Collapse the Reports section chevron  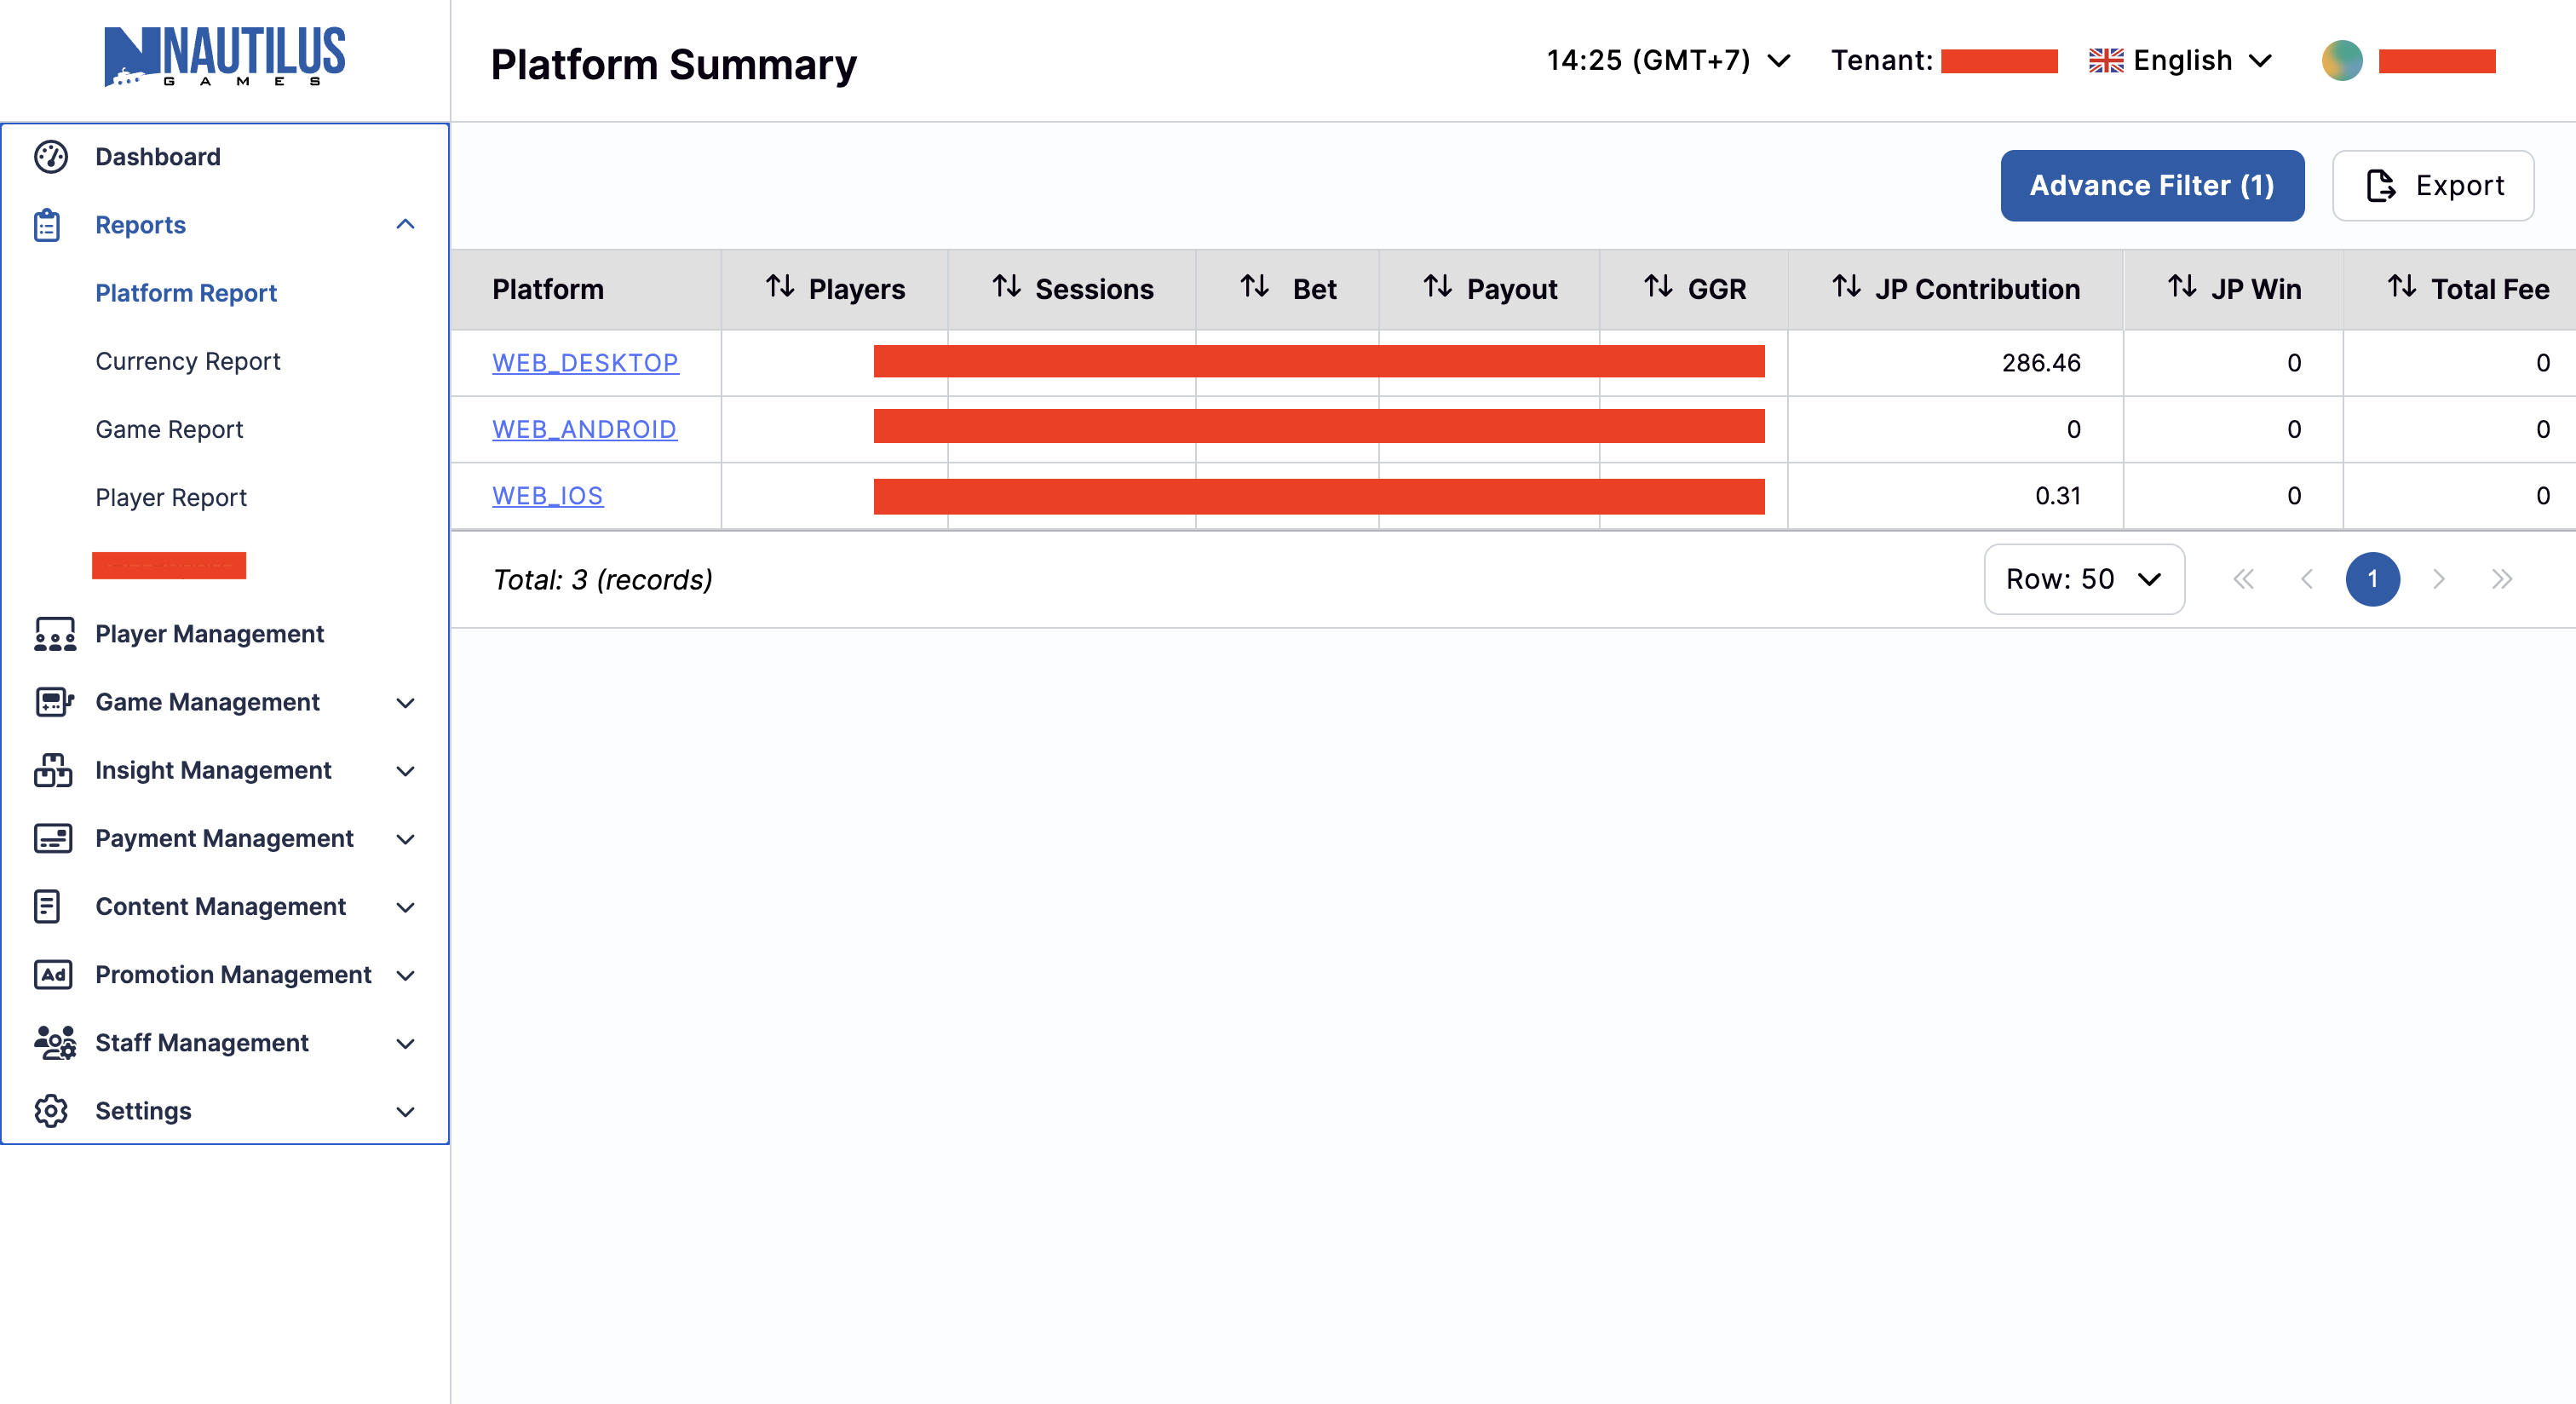[x=406, y=224]
